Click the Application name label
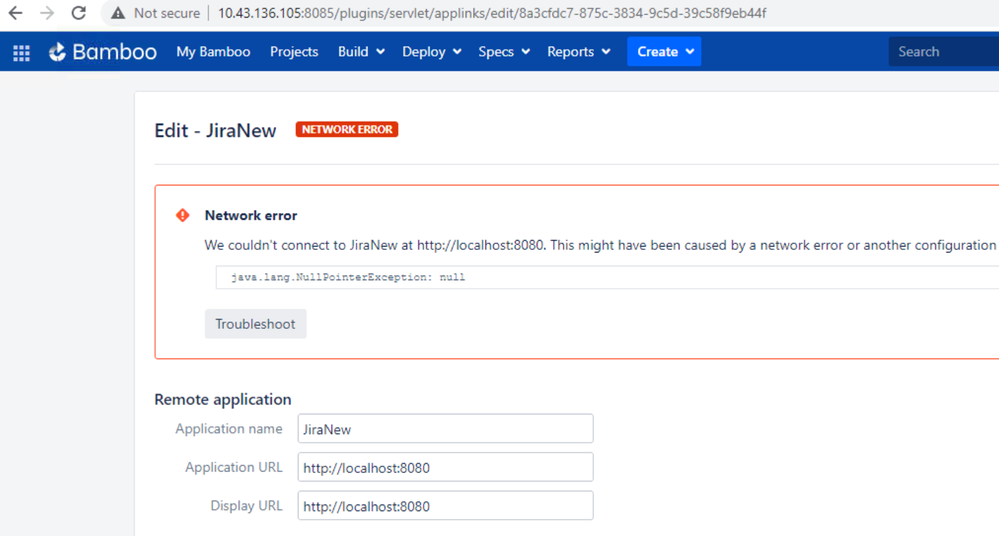 229,429
